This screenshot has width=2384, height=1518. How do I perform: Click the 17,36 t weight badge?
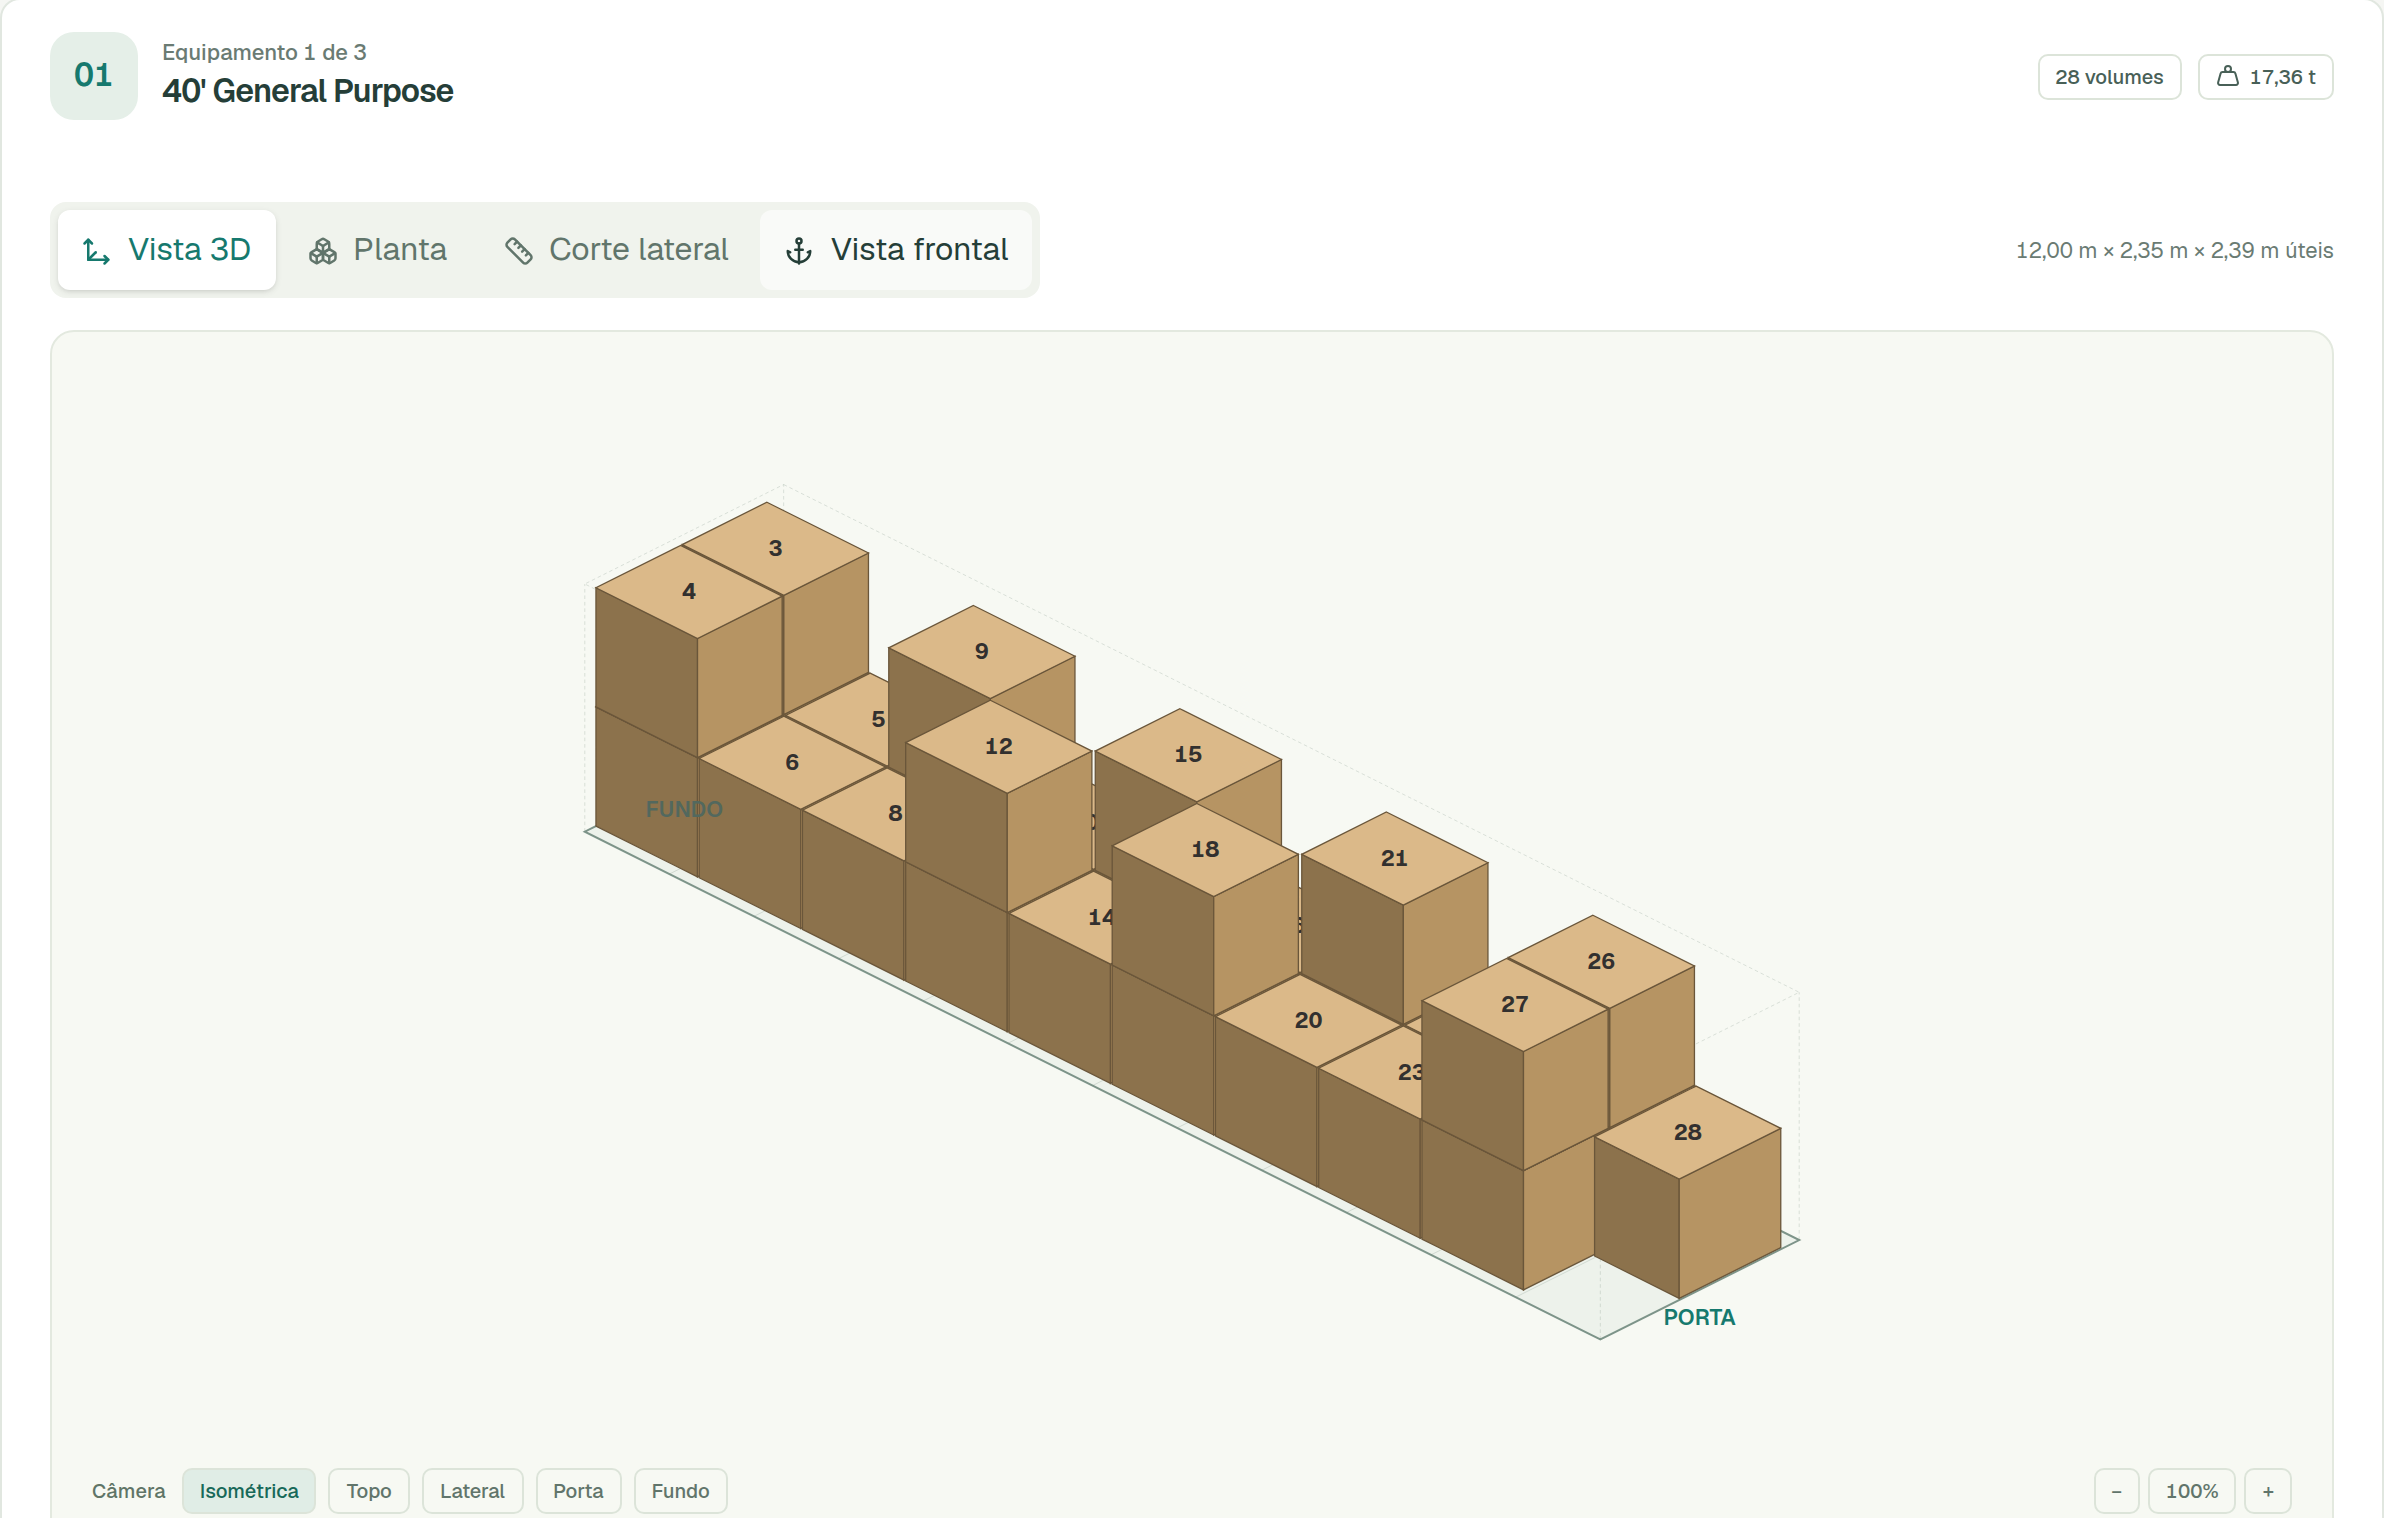[x=2265, y=77]
